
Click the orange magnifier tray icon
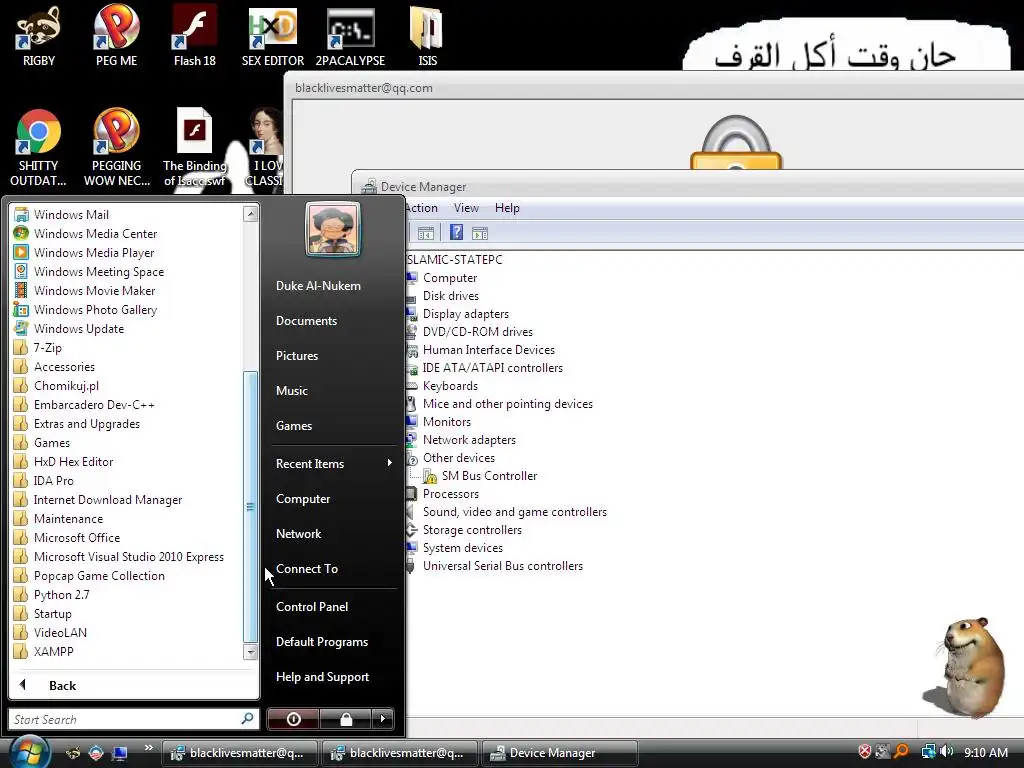[x=901, y=752]
